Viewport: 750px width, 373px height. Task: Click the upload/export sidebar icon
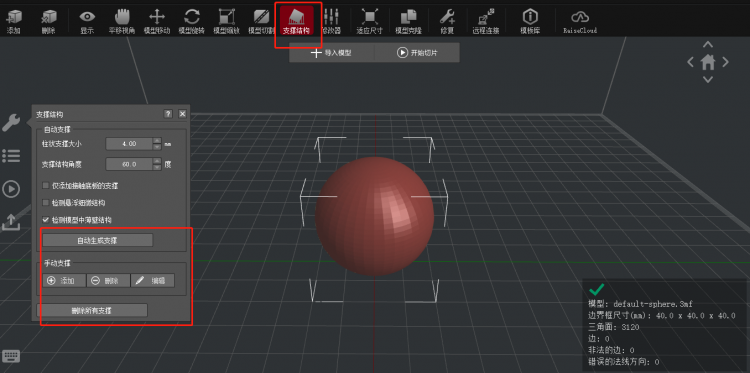11,222
